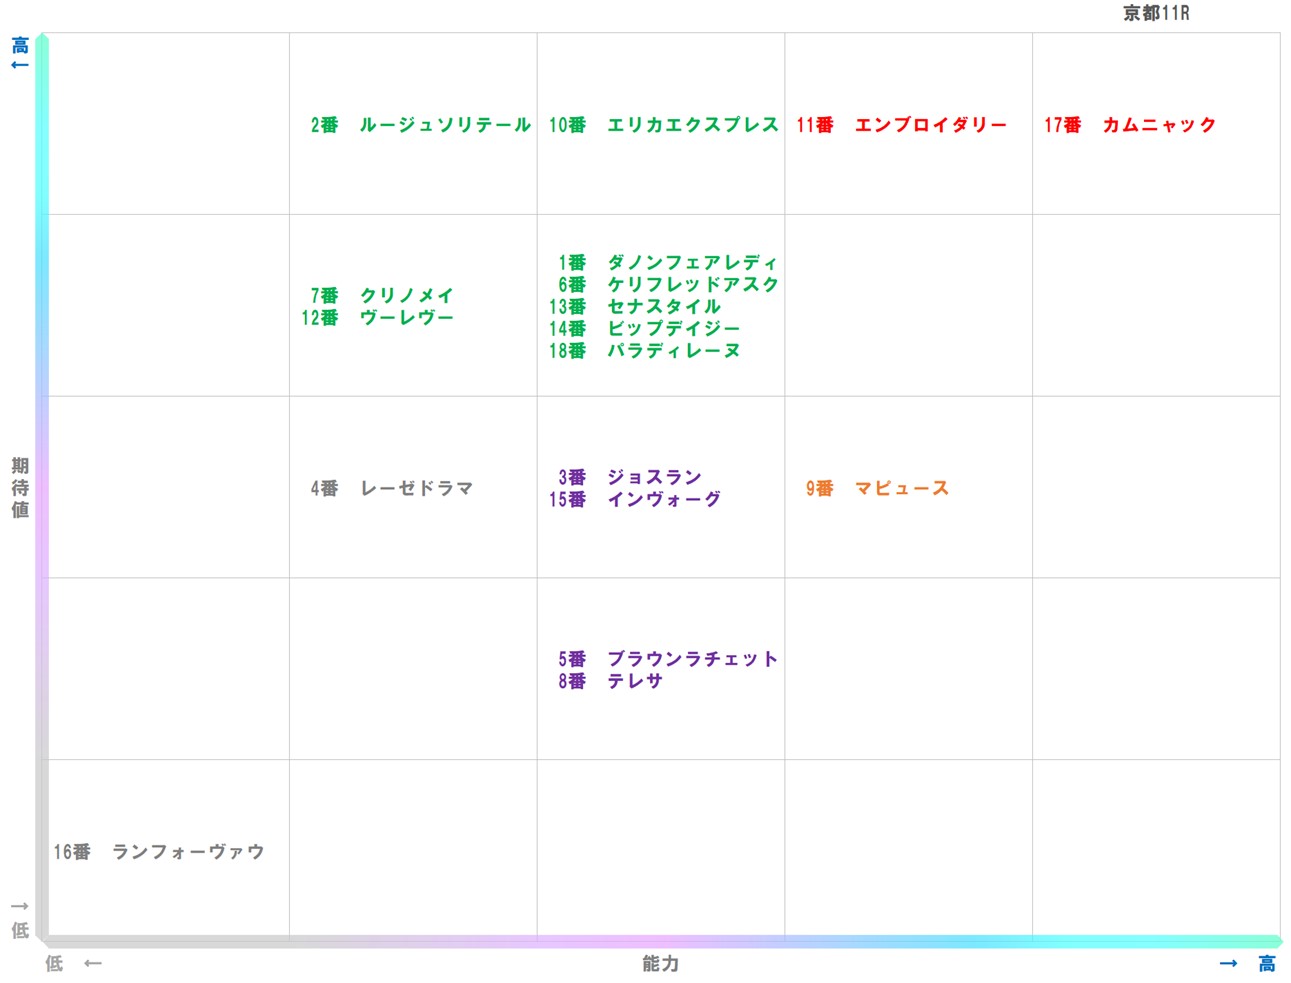Screen dimensions: 1291x983
Task: Select the 京都11R race title
Action: click(x=1156, y=13)
